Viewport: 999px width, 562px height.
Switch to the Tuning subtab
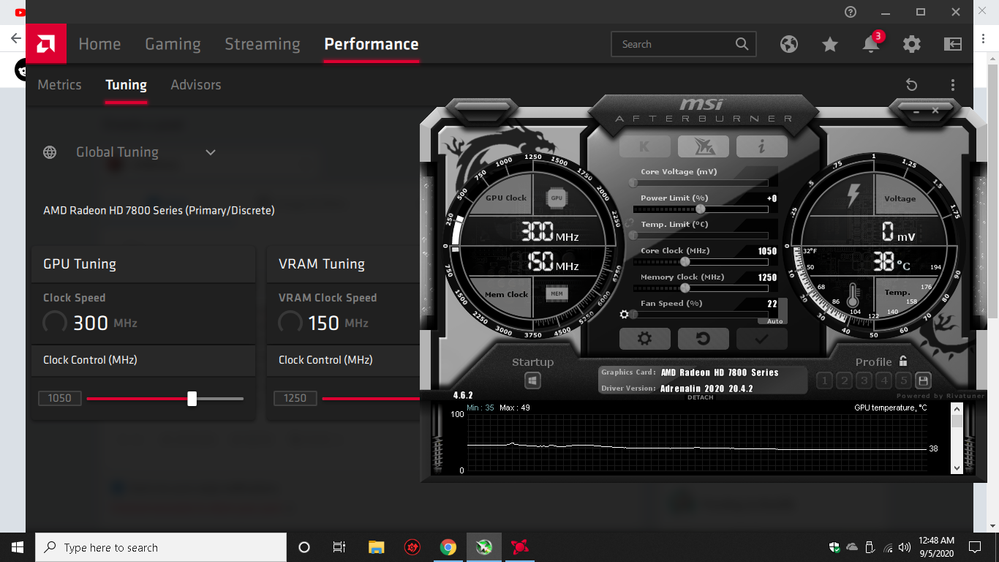tap(126, 85)
